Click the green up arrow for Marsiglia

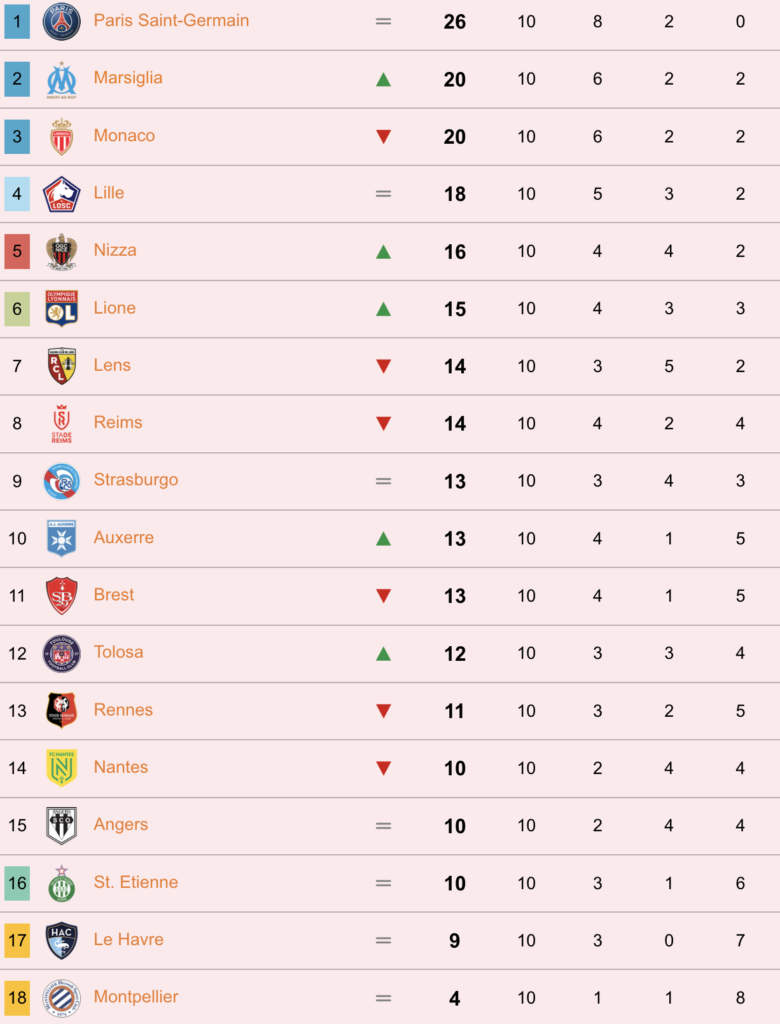click(x=383, y=80)
